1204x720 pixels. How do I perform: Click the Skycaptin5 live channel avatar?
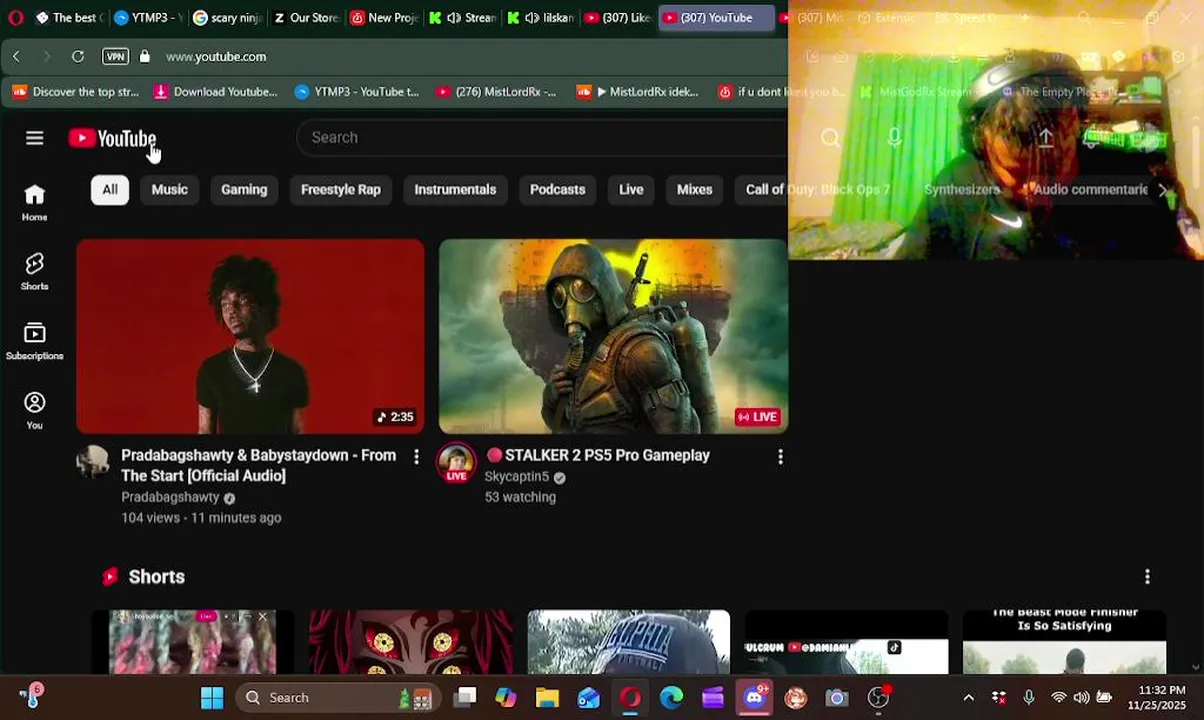(x=456, y=463)
